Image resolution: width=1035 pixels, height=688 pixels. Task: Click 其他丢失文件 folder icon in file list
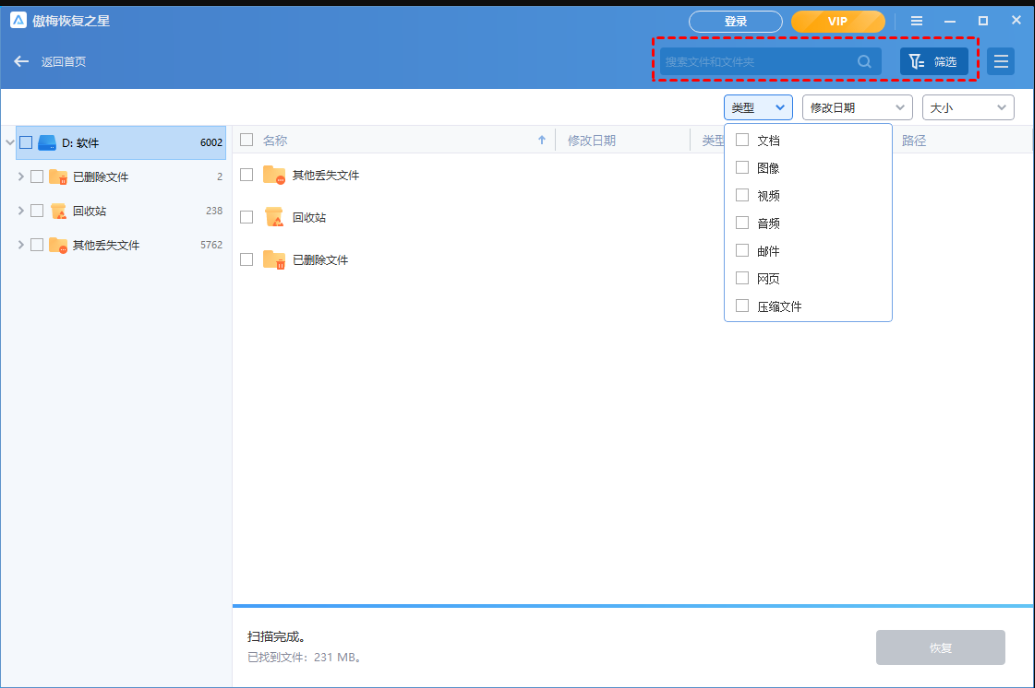274,175
